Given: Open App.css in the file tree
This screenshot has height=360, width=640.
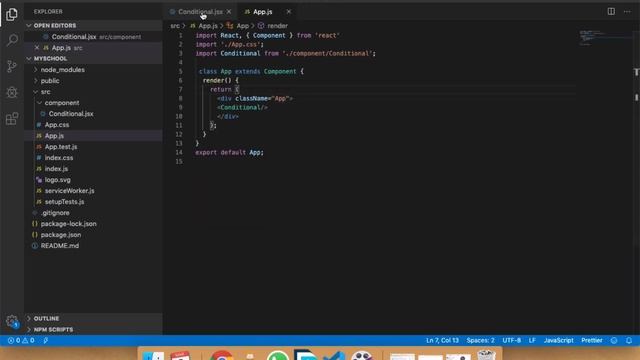Looking at the screenshot, I should (x=57, y=125).
